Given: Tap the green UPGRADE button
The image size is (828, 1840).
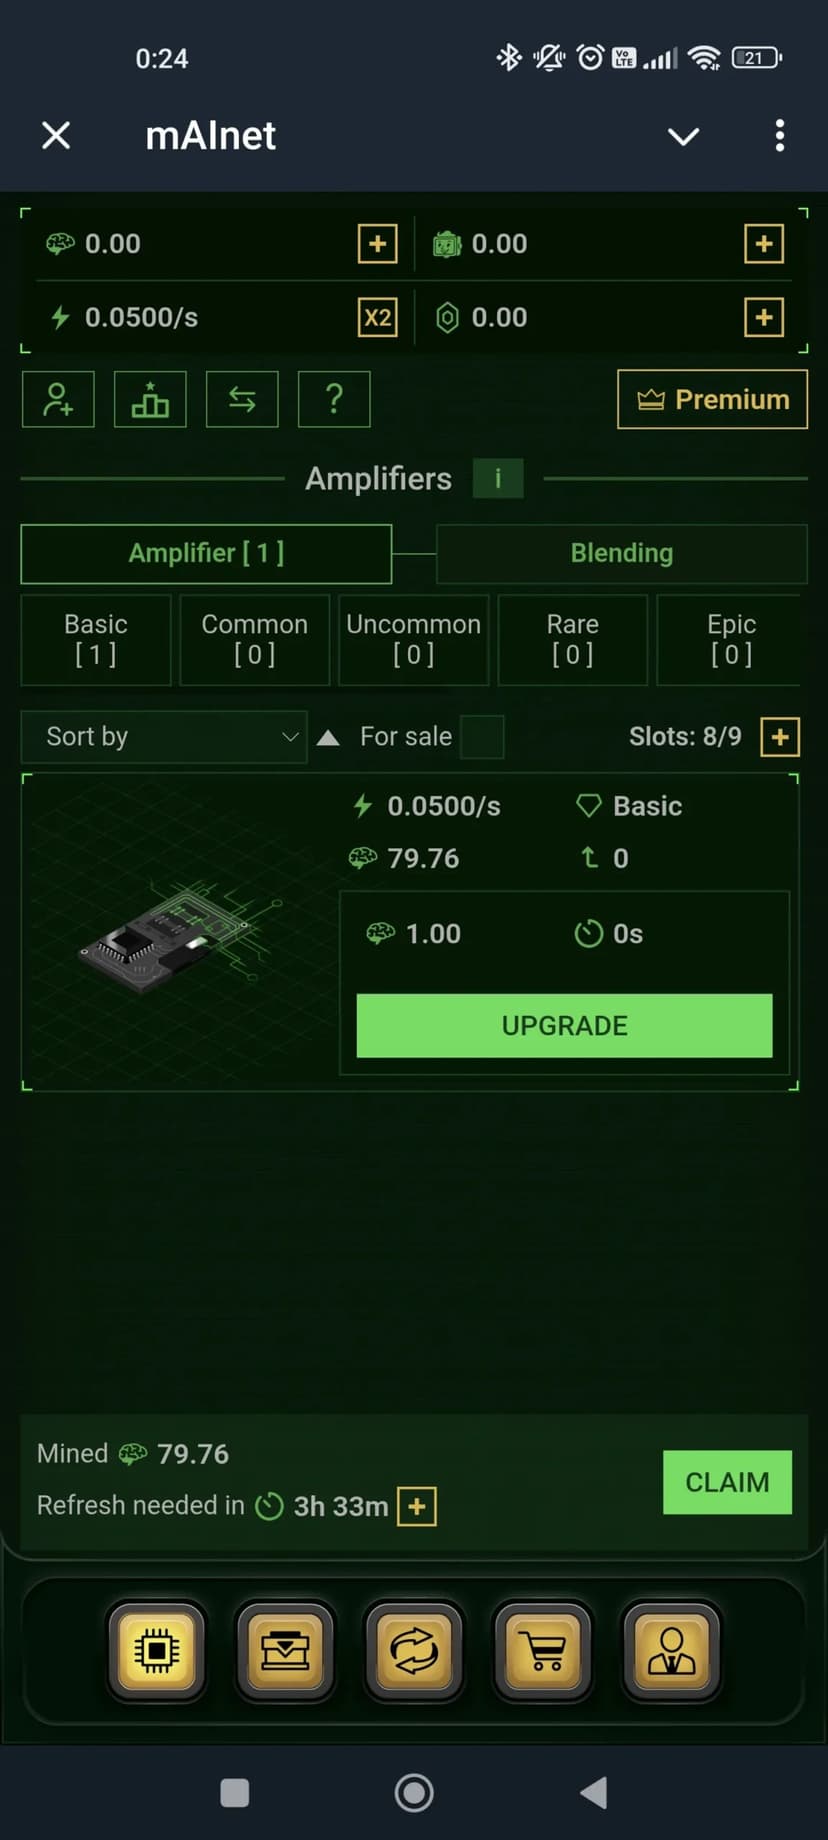Looking at the screenshot, I should point(564,1026).
